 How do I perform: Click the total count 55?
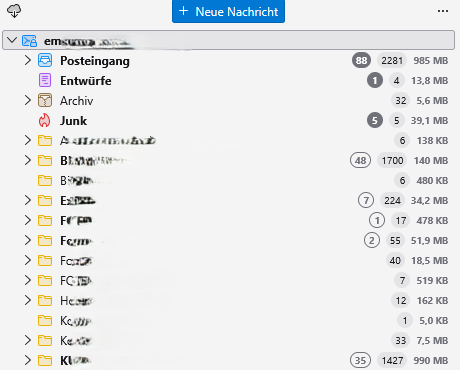(x=395, y=240)
